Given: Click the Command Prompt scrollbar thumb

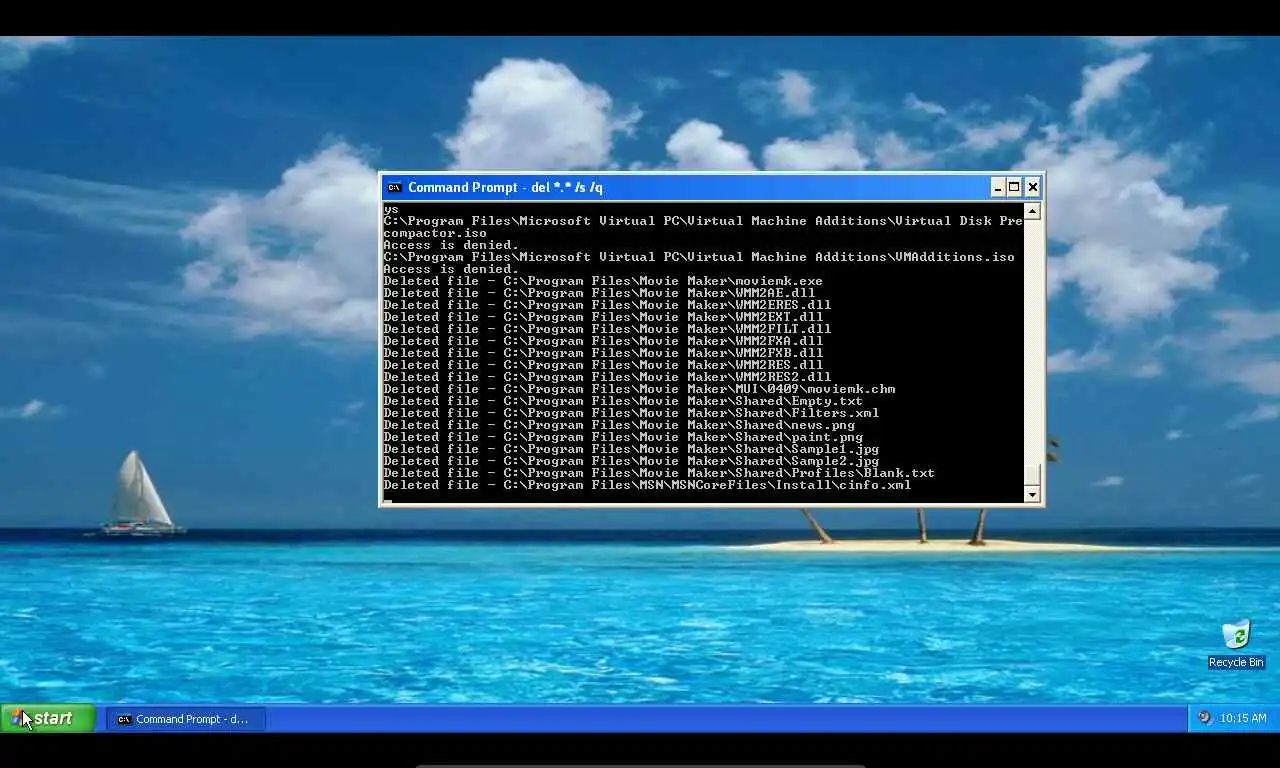Looking at the screenshot, I should click(x=1032, y=475).
